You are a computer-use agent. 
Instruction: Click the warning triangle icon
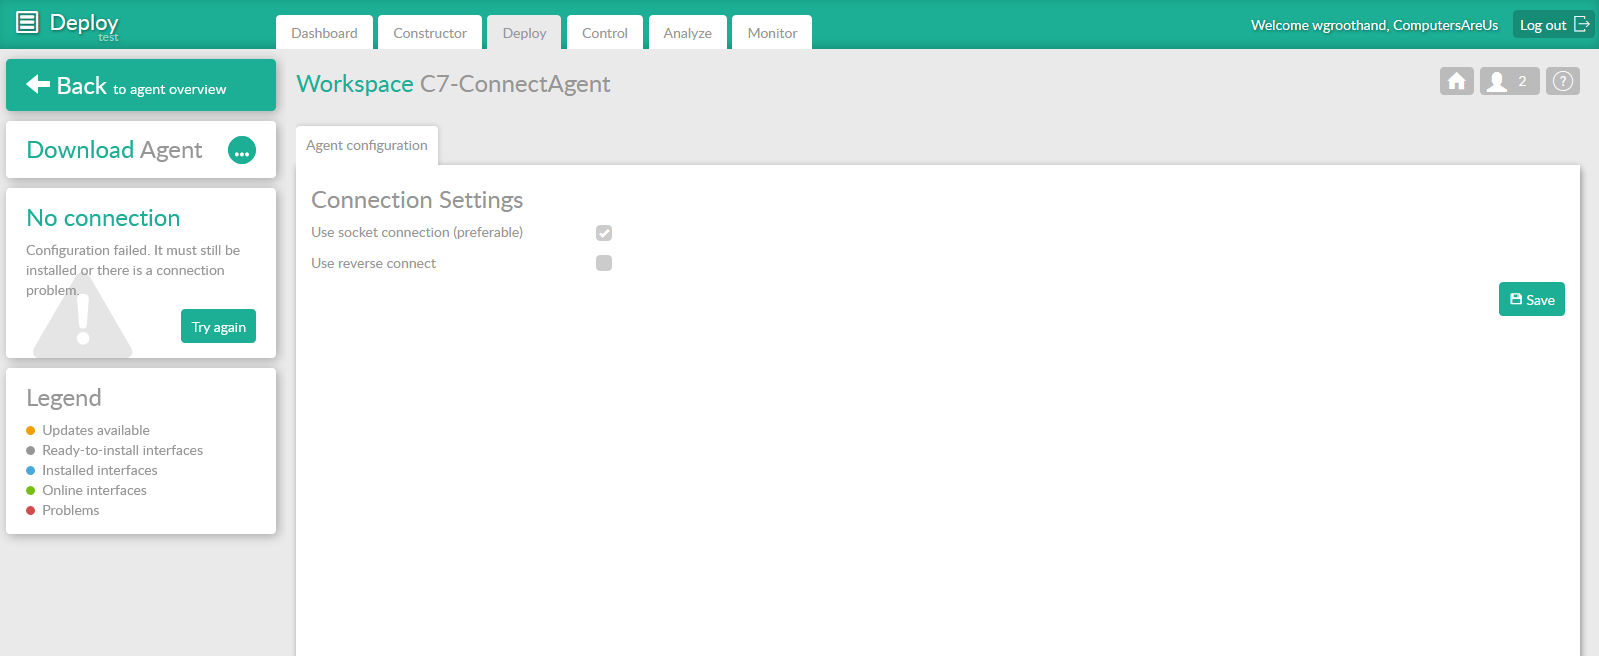(83, 320)
